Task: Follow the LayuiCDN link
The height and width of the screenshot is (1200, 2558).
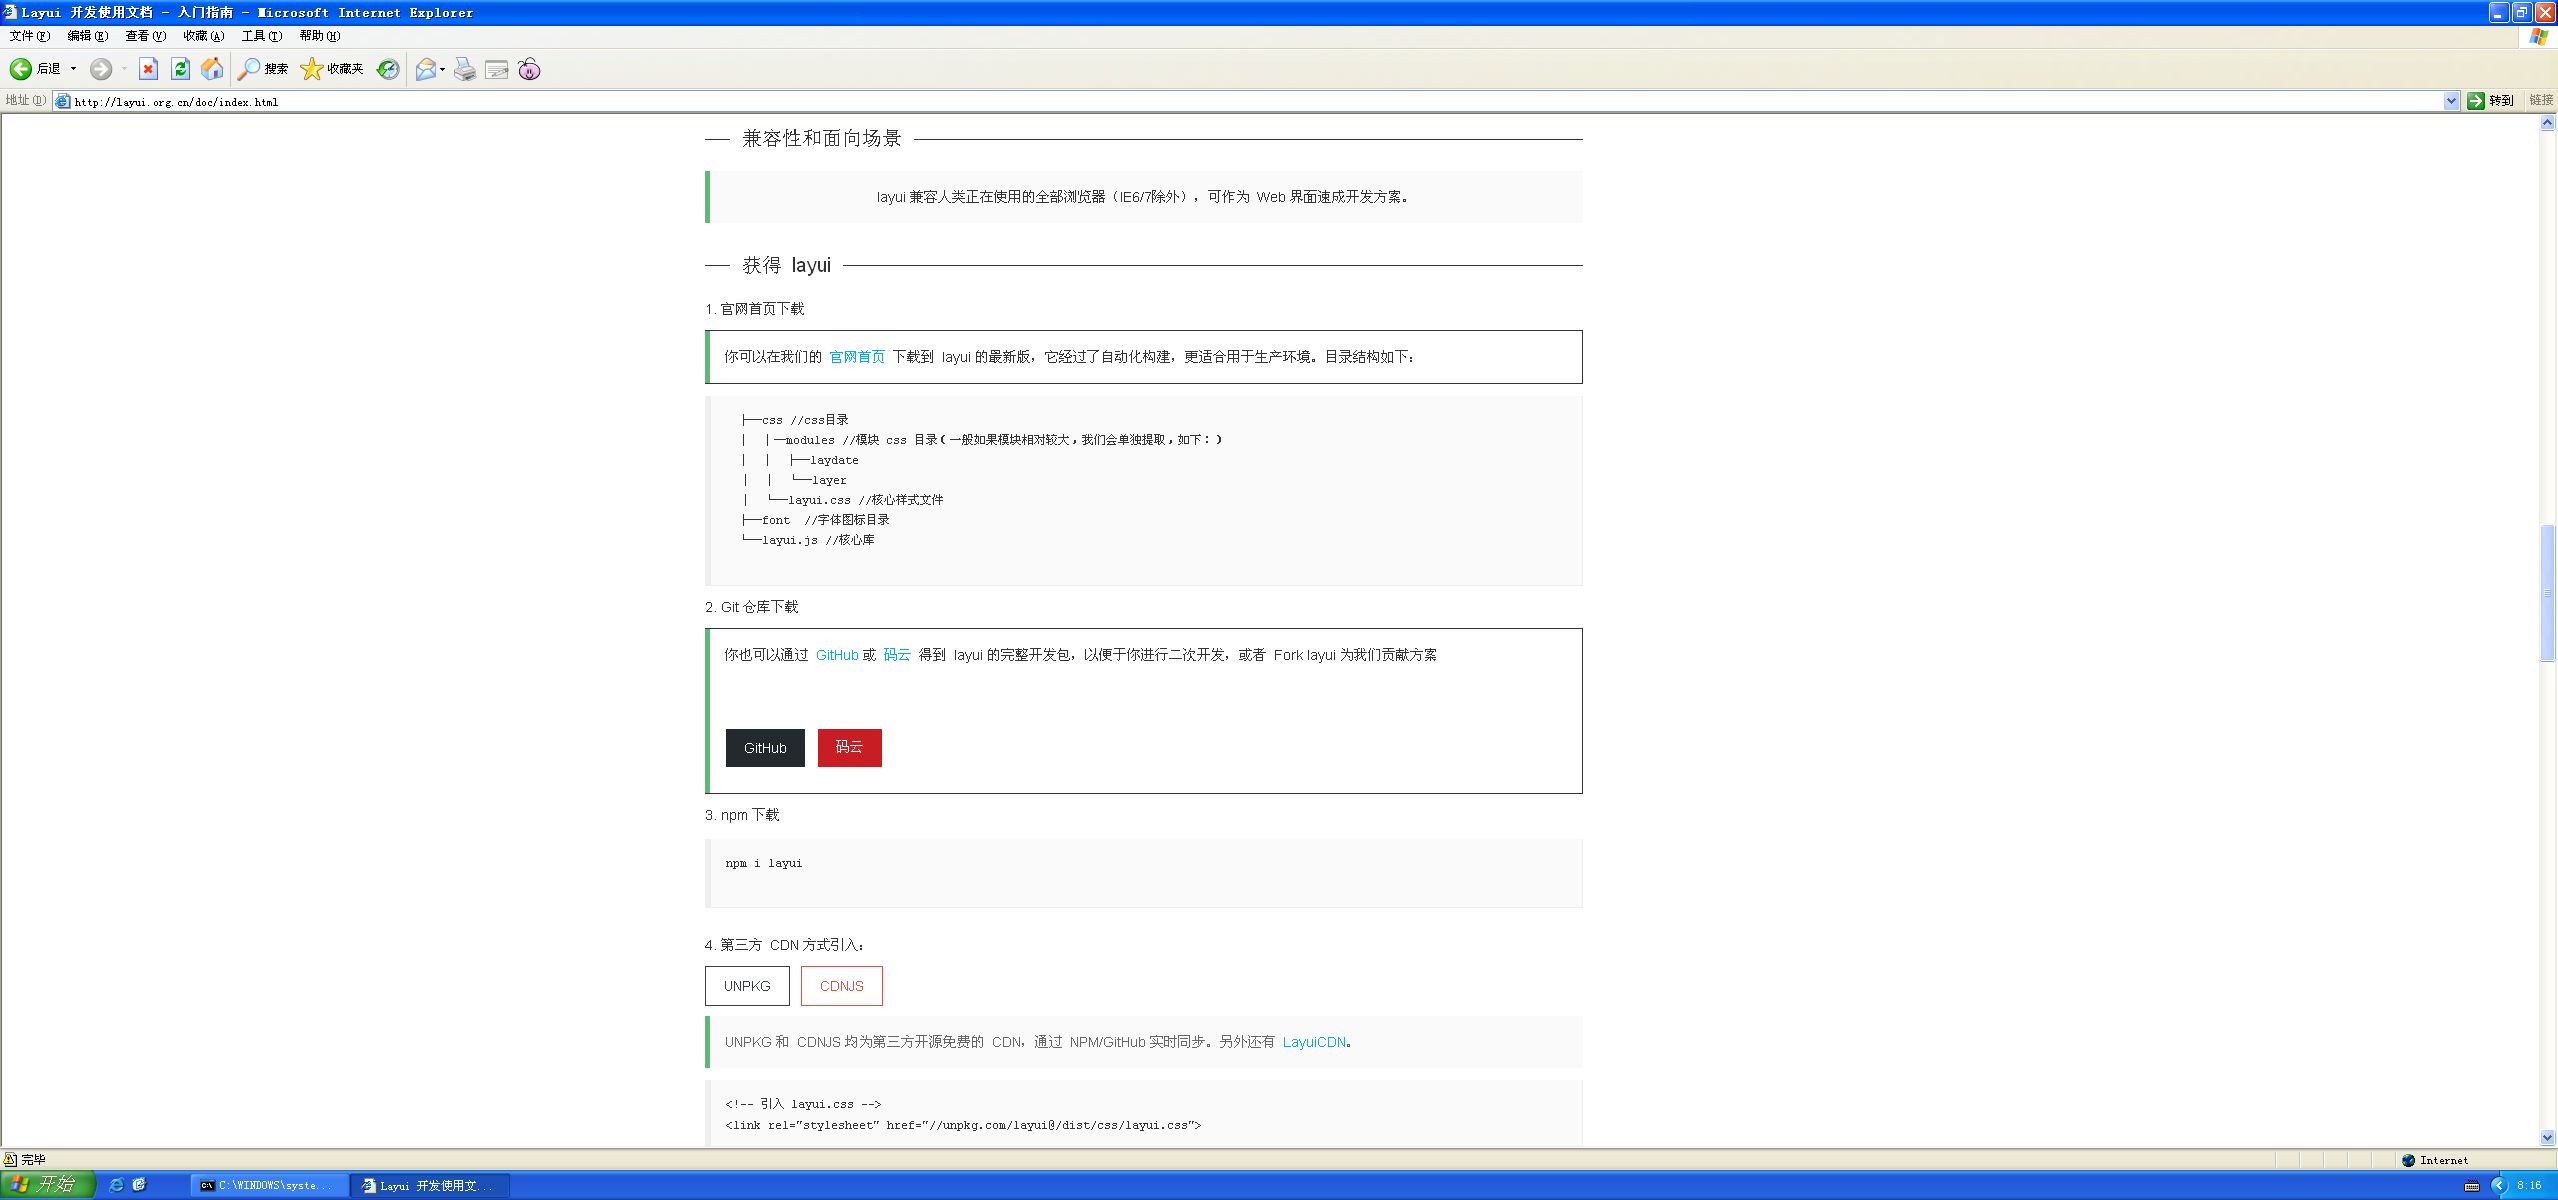Action: 1314,1042
